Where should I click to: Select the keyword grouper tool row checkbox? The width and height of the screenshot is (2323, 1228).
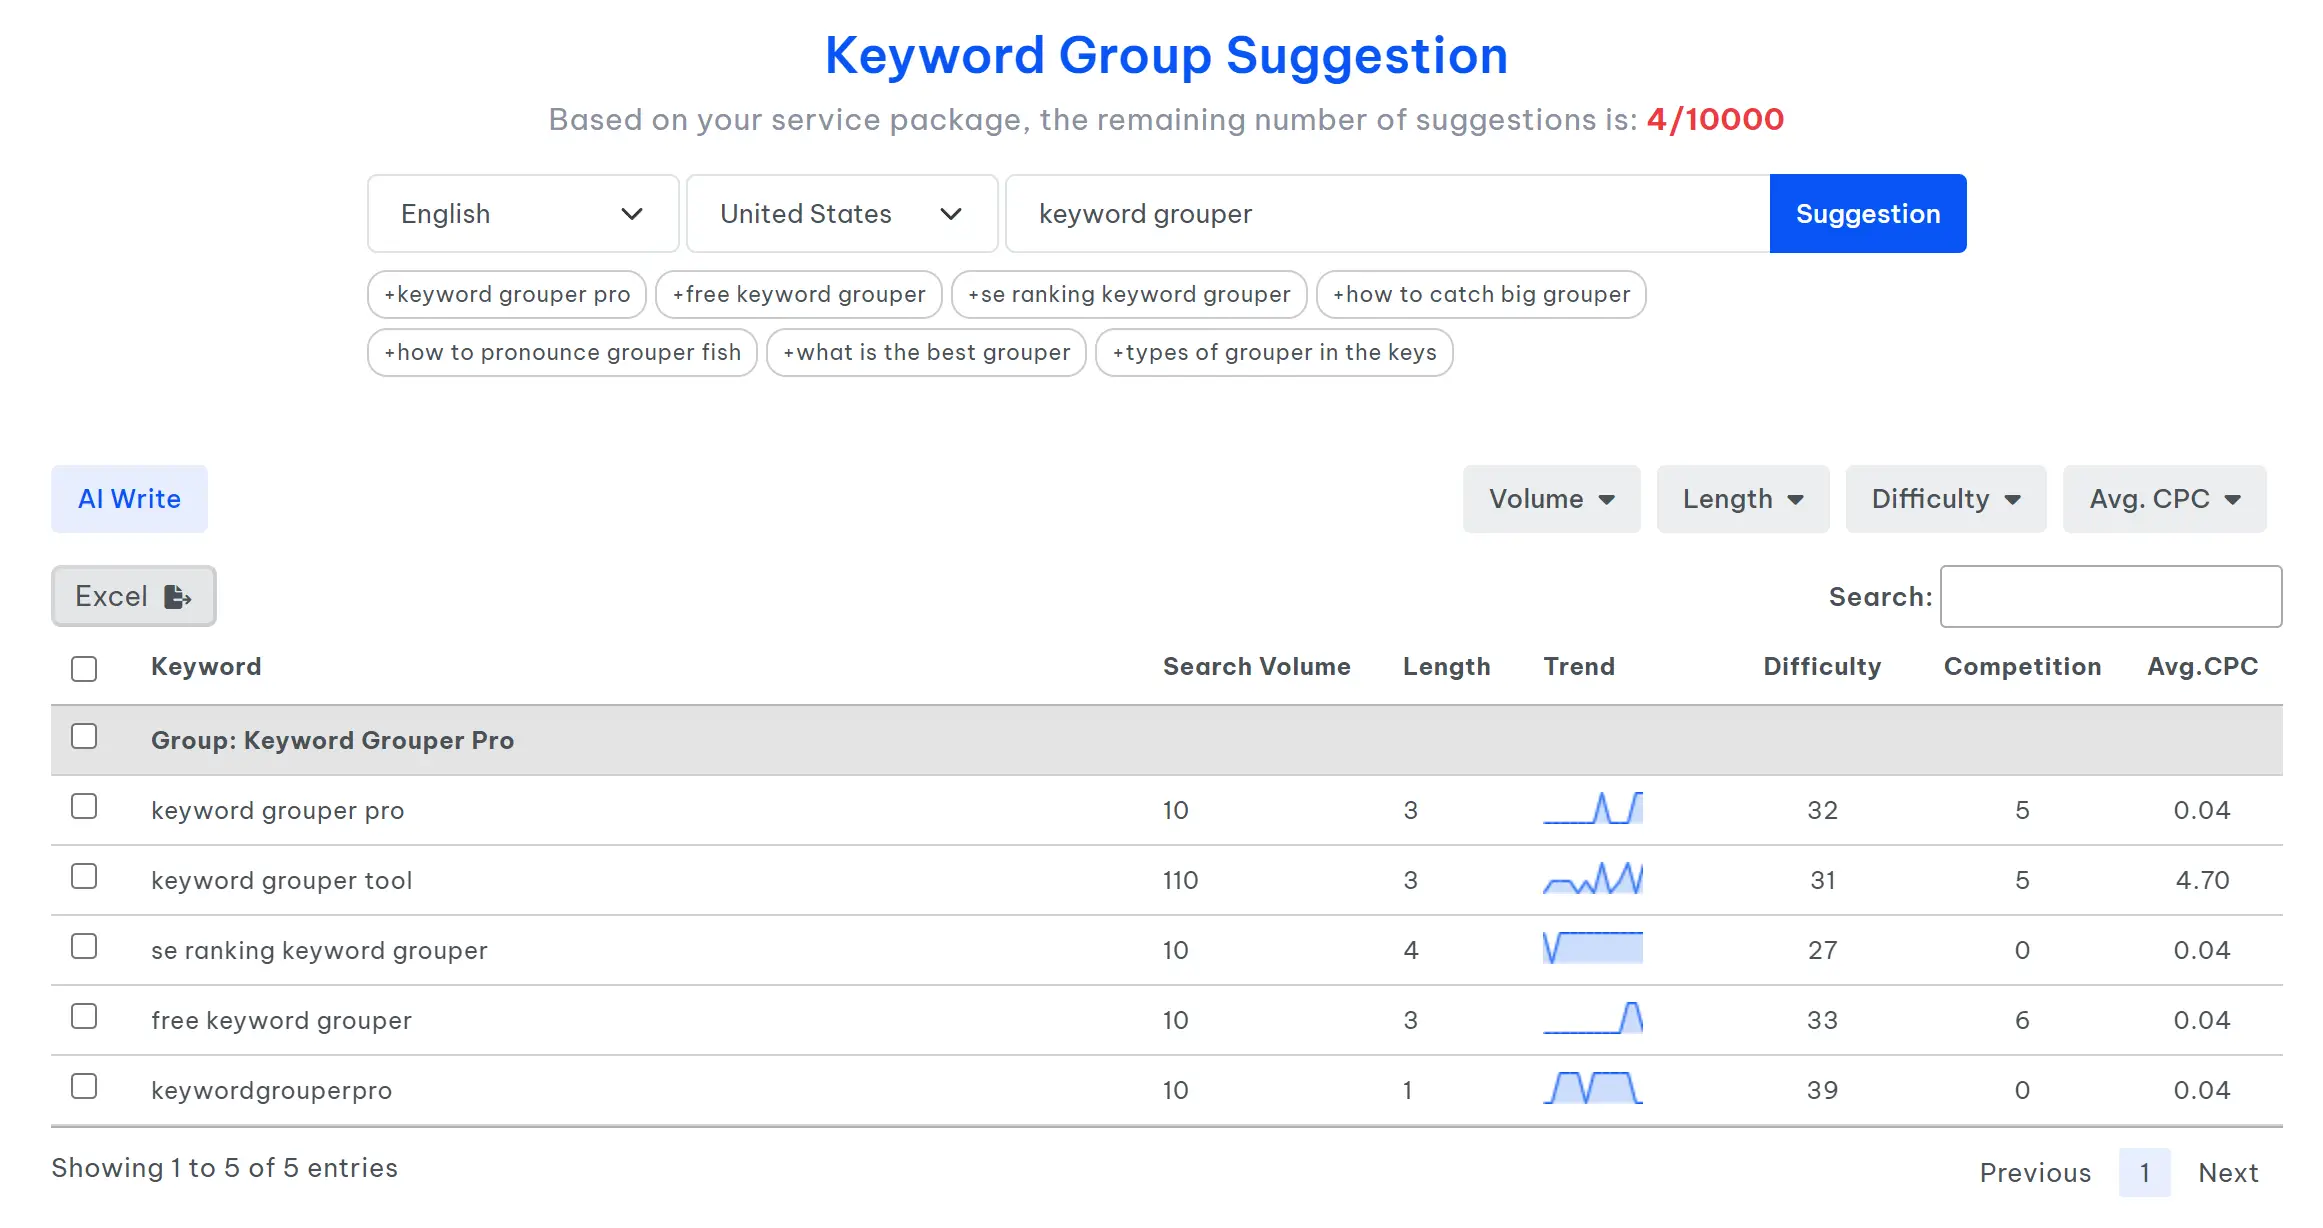click(x=84, y=876)
